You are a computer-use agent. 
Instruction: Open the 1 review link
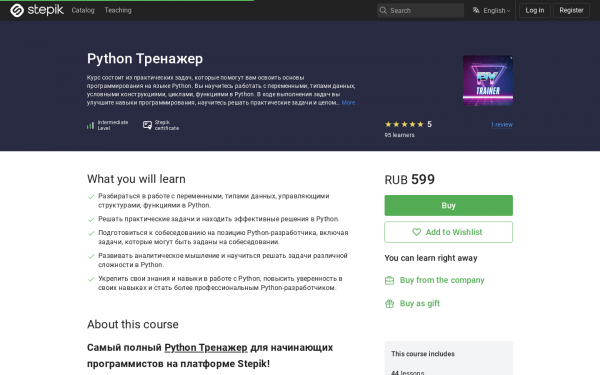click(502, 125)
